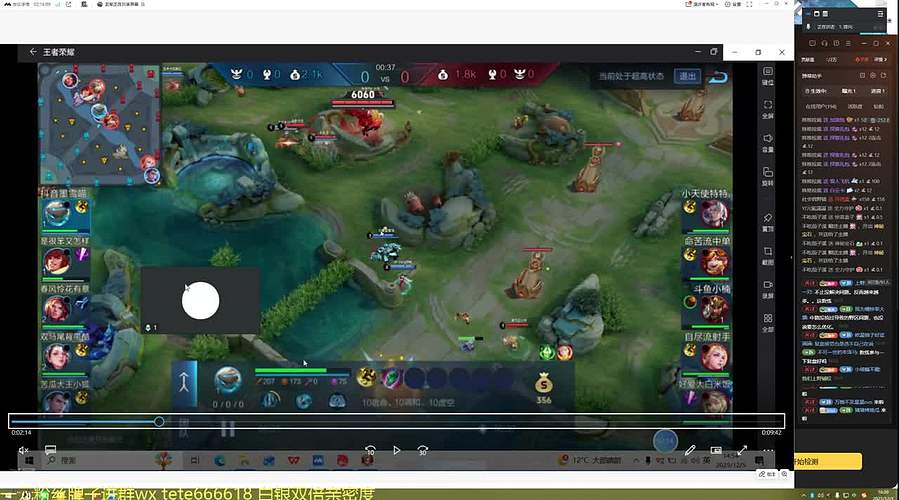
Task: Click the first yellow skill icon in HUD
Action: point(366,377)
